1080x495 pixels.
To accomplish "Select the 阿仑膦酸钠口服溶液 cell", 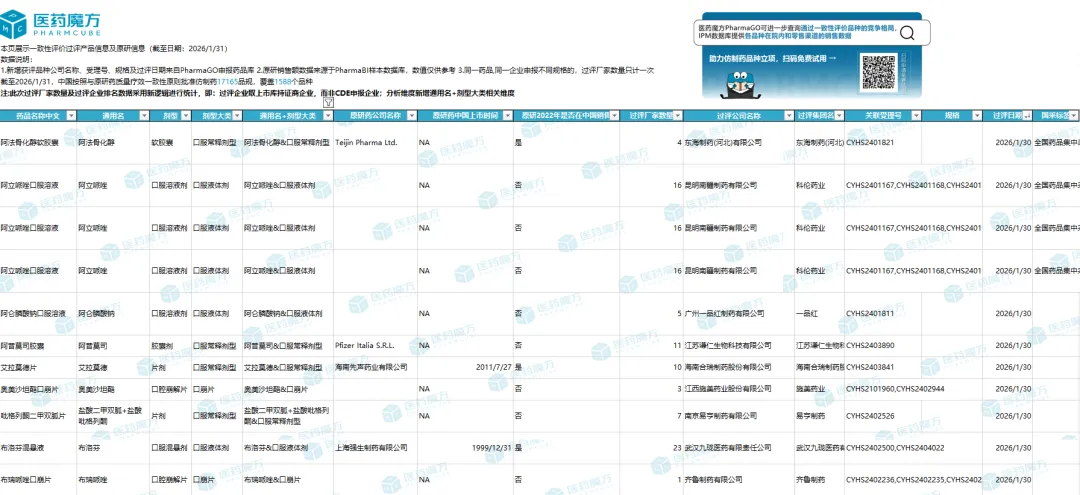I will [39, 314].
